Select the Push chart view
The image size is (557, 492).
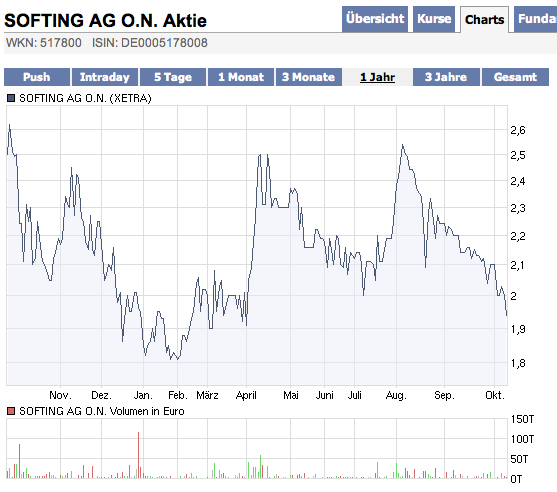click(x=37, y=77)
